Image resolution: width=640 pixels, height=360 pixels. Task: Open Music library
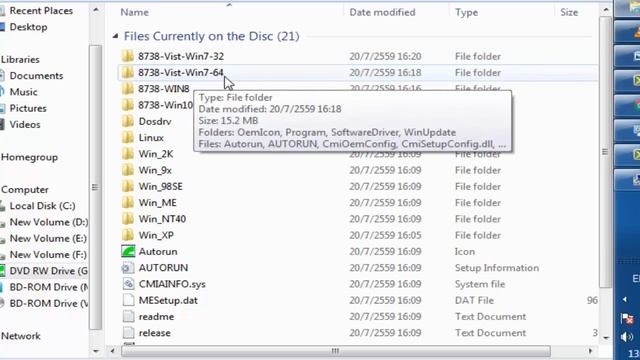click(x=23, y=92)
